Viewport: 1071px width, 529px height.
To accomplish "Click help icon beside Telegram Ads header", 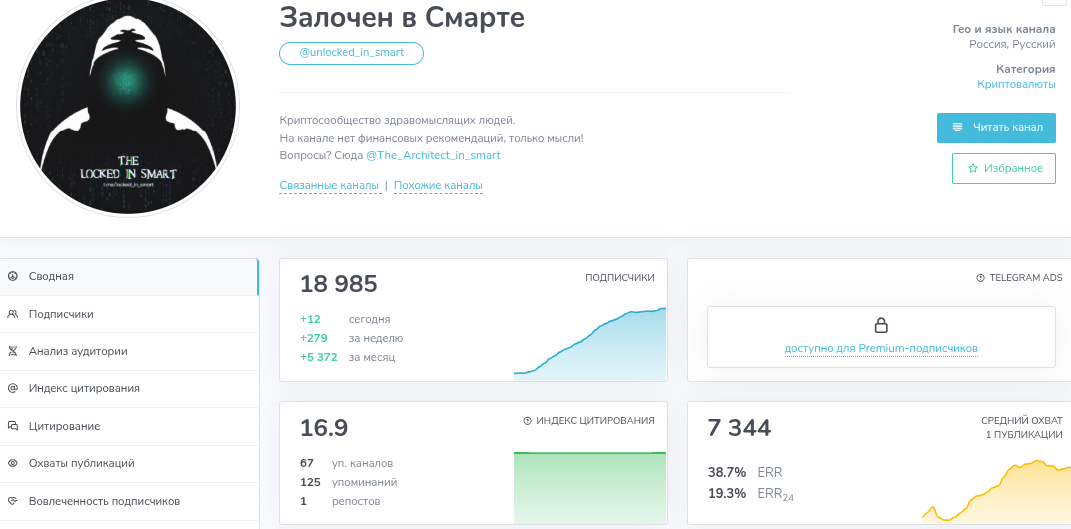I will point(980,278).
